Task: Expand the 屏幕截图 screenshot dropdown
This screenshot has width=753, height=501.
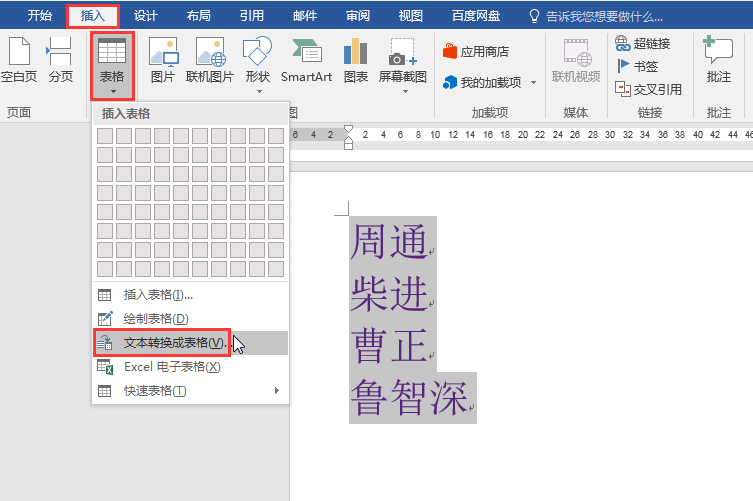Action: [405, 91]
